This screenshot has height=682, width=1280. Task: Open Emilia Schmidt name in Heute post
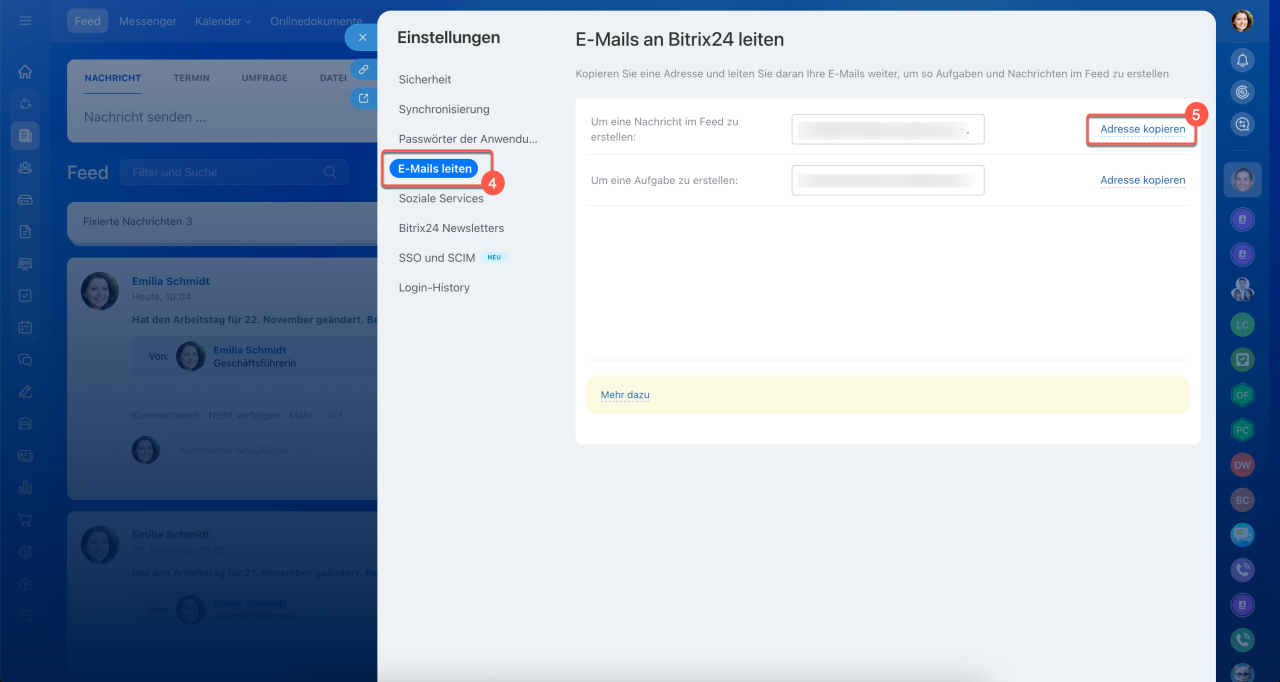[x=171, y=282]
